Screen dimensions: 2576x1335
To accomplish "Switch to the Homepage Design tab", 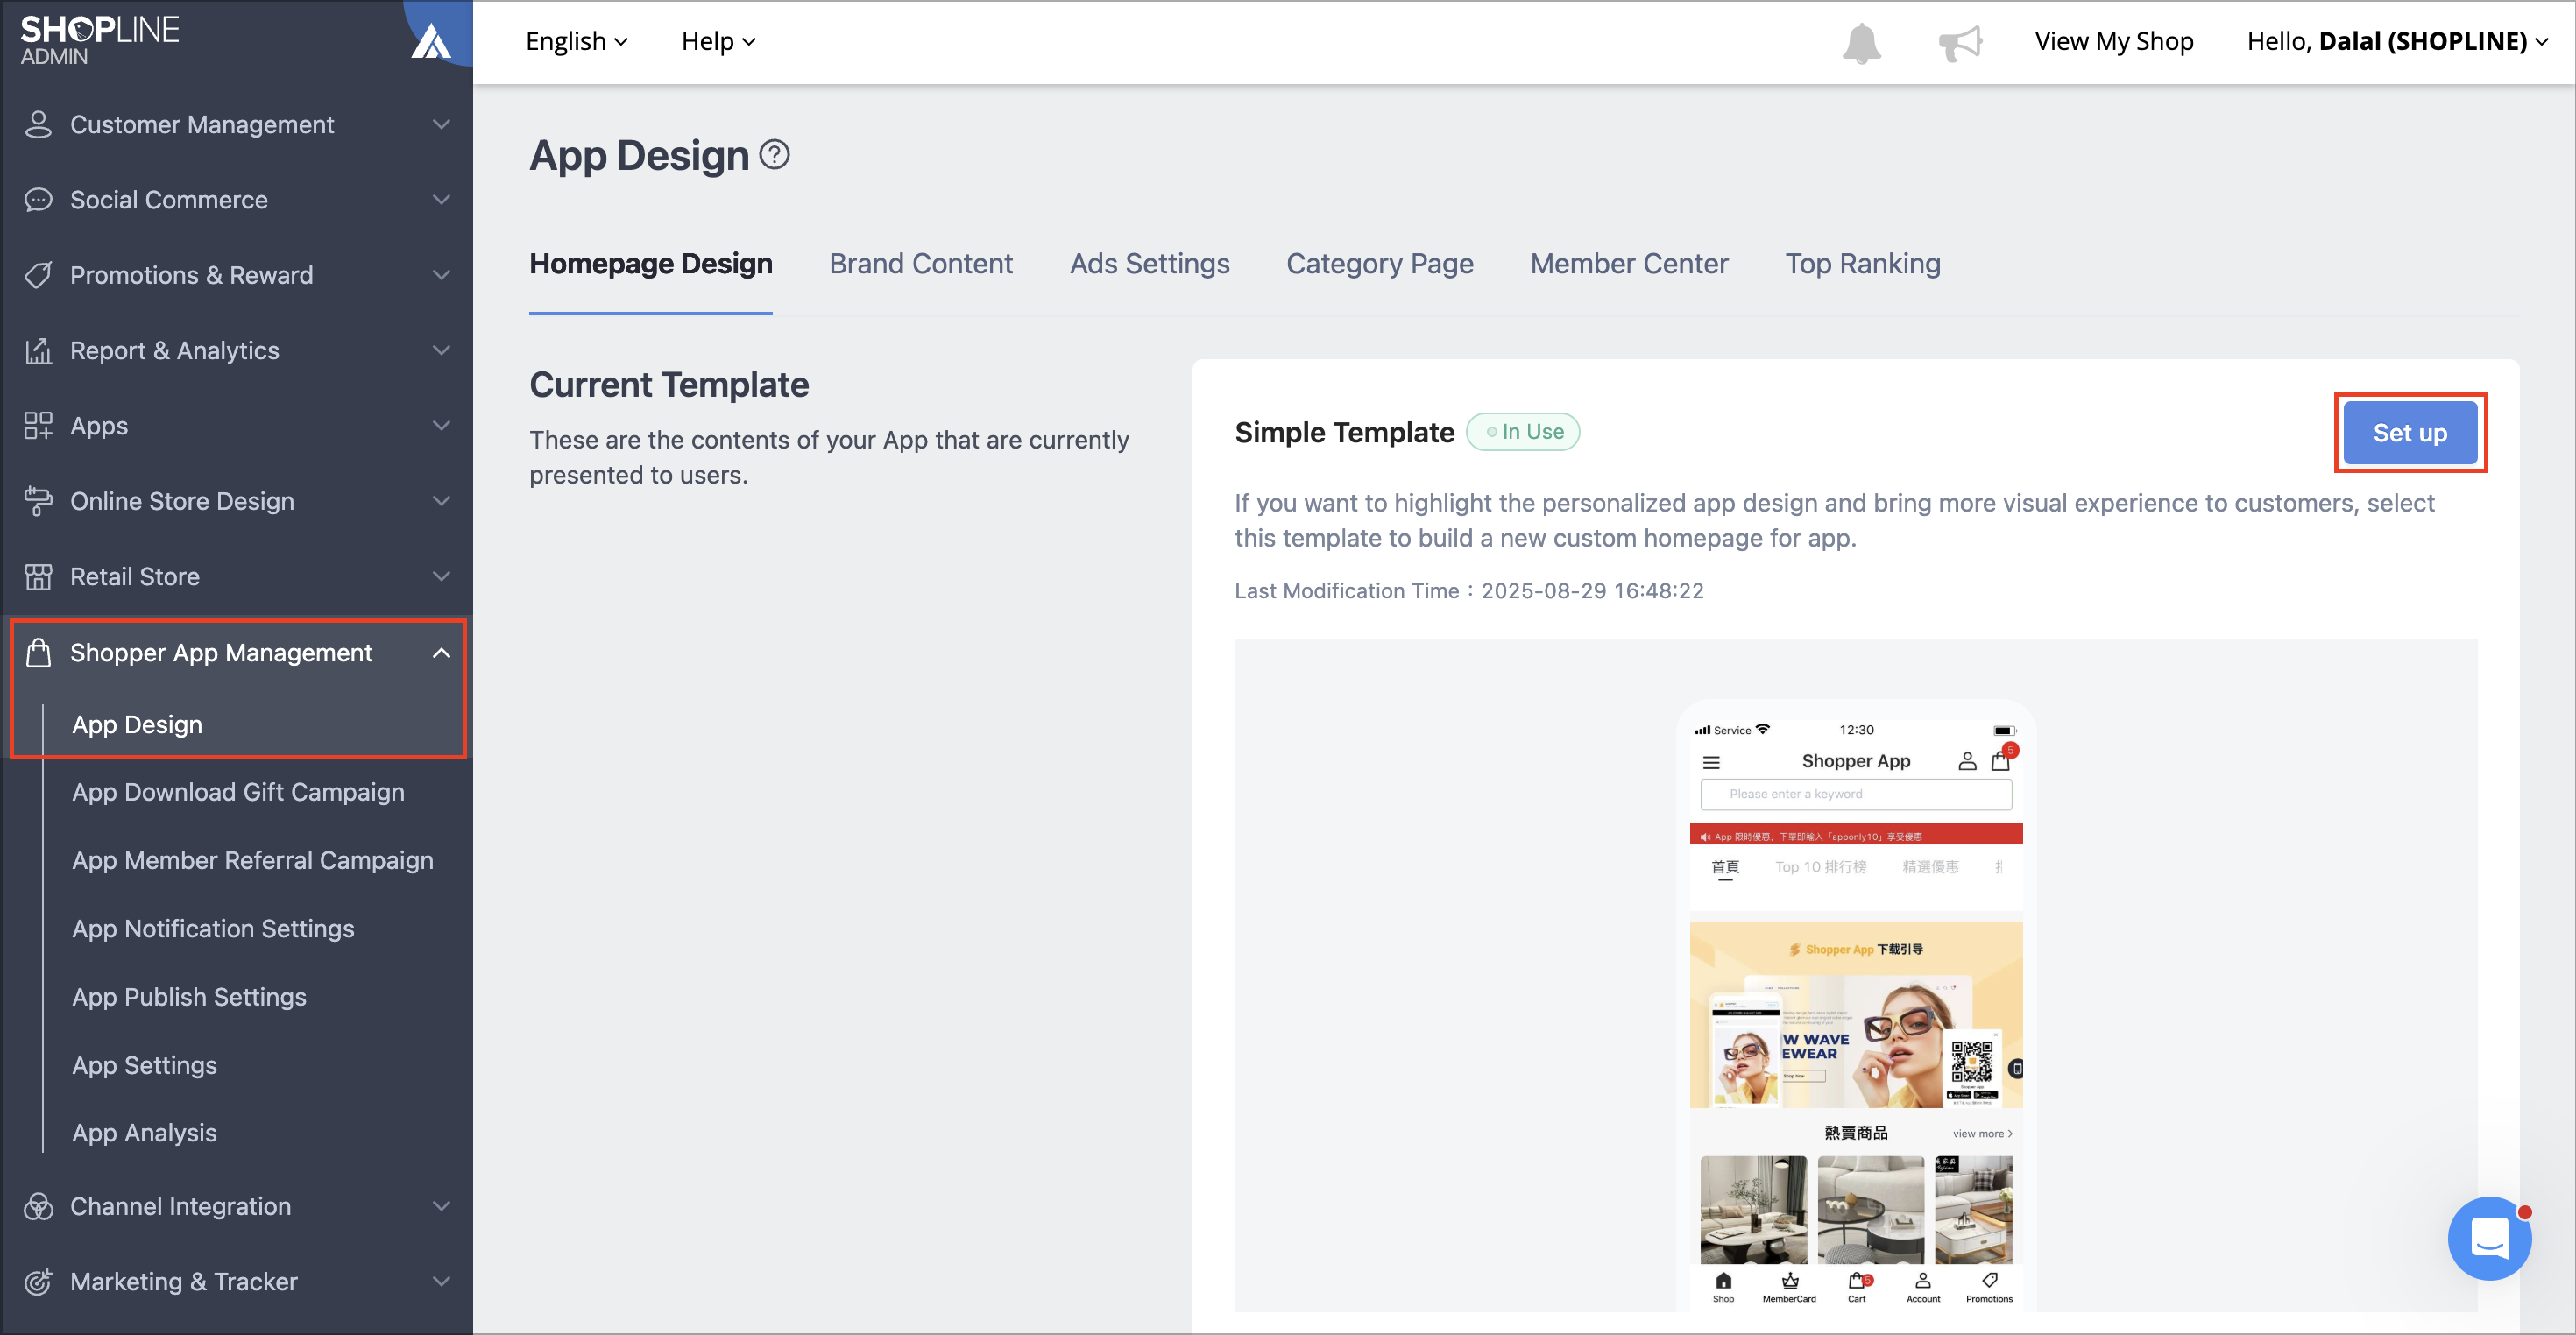I will (x=651, y=264).
